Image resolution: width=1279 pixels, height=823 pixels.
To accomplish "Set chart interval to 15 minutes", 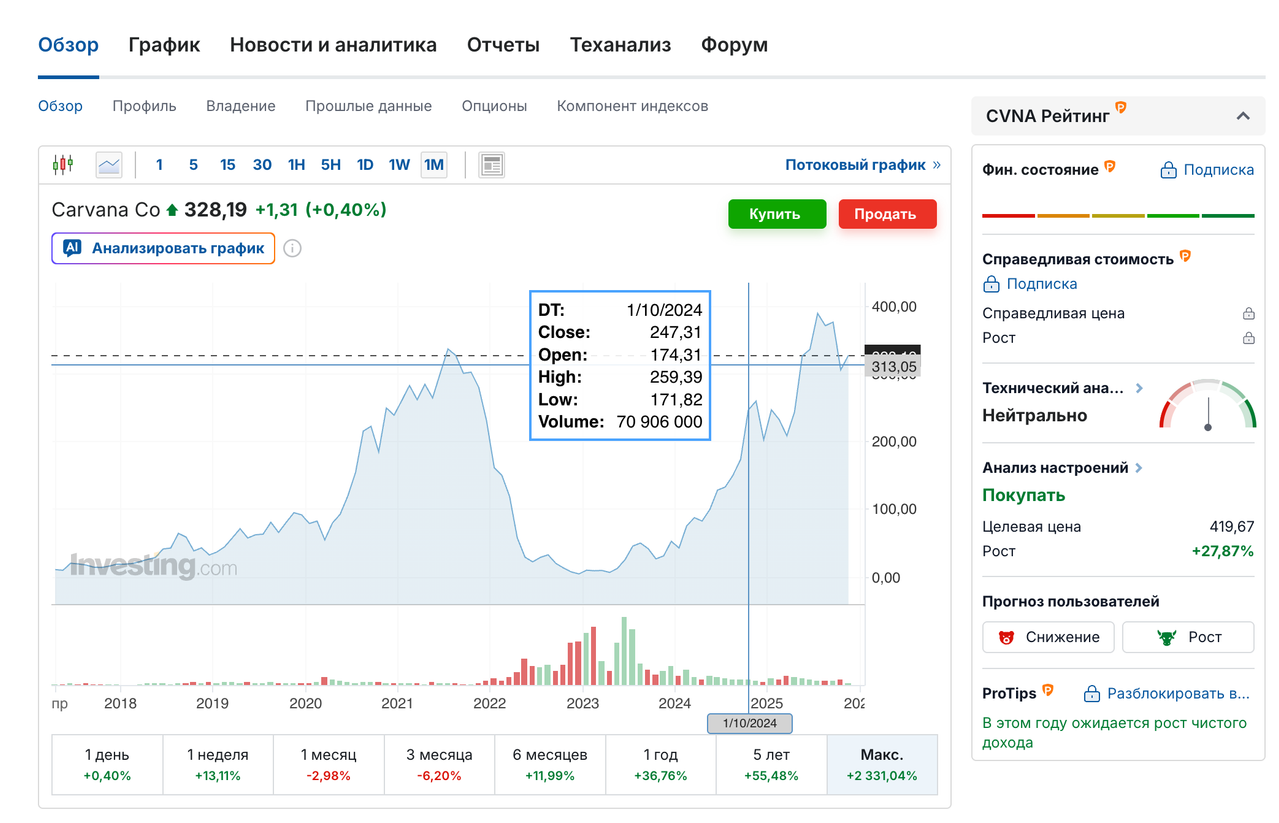I will (x=228, y=165).
